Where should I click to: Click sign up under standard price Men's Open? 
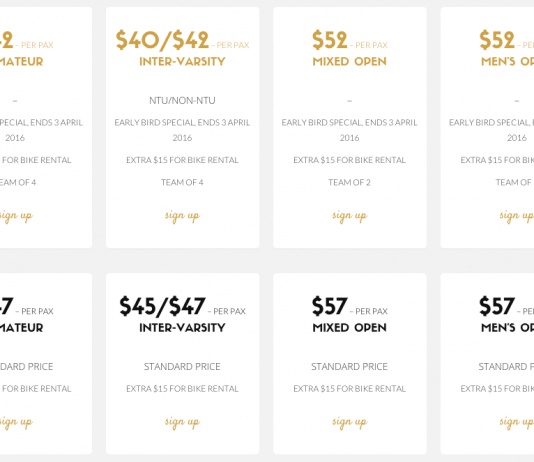517,422
